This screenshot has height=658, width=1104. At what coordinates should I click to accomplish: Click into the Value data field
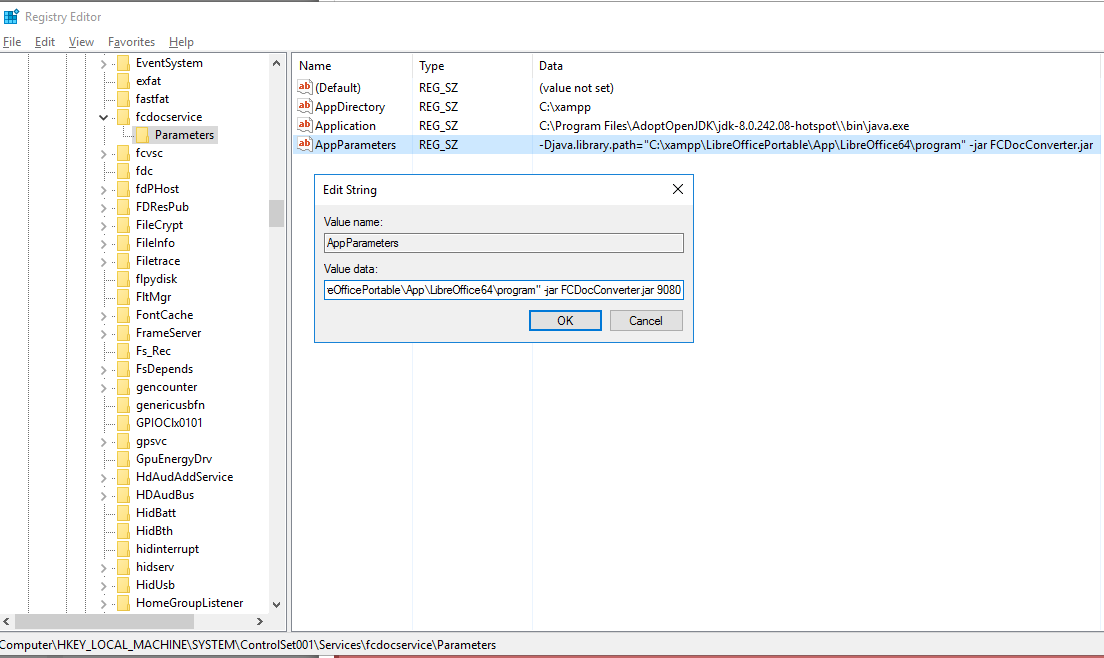click(x=503, y=290)
